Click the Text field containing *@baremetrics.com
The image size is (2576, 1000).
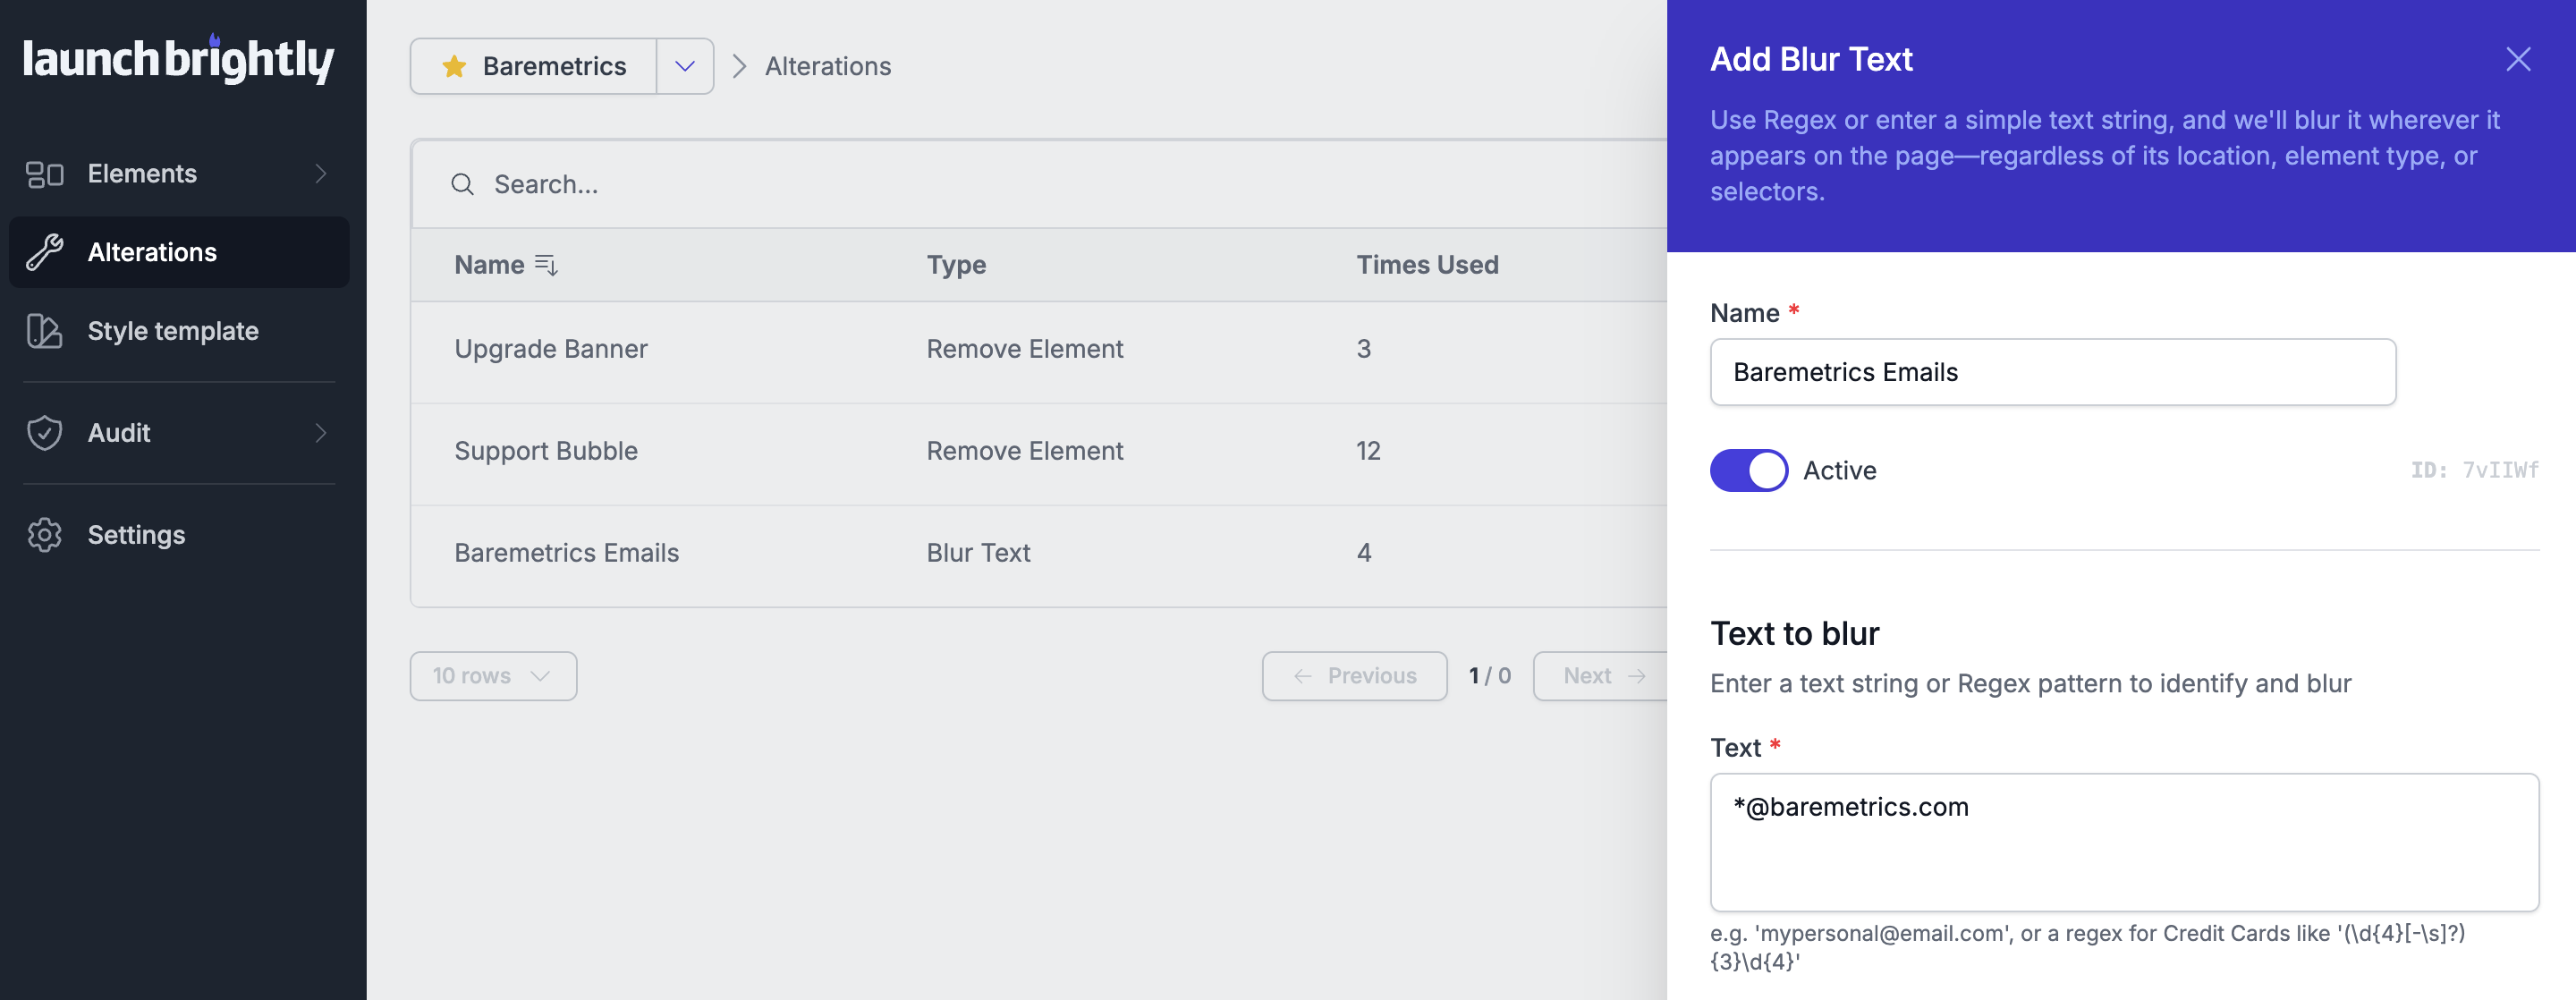point(2124,842)
